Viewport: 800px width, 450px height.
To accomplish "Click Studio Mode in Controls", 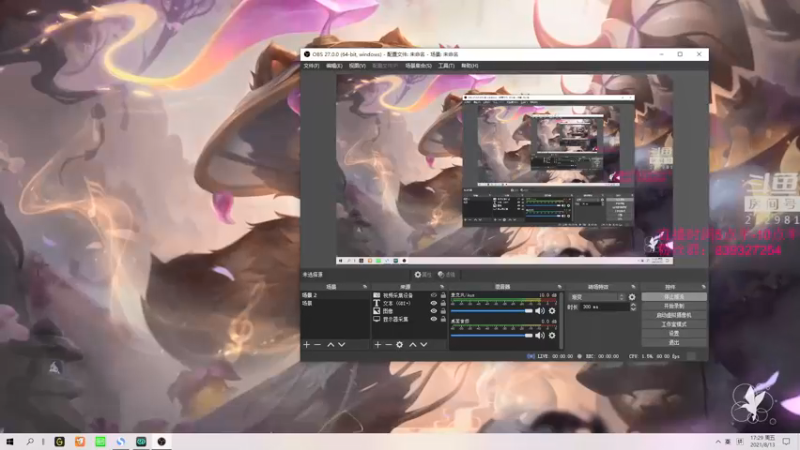I will click(x=674, y=324).
